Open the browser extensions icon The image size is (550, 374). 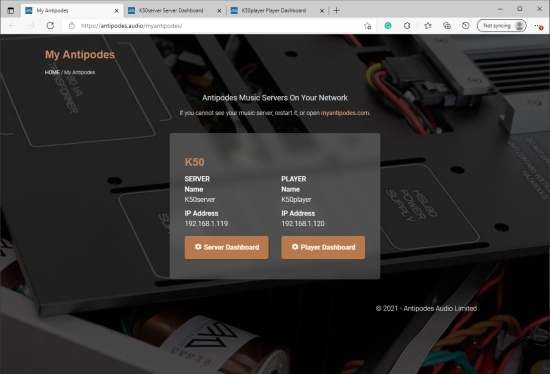tap(407, 26)
